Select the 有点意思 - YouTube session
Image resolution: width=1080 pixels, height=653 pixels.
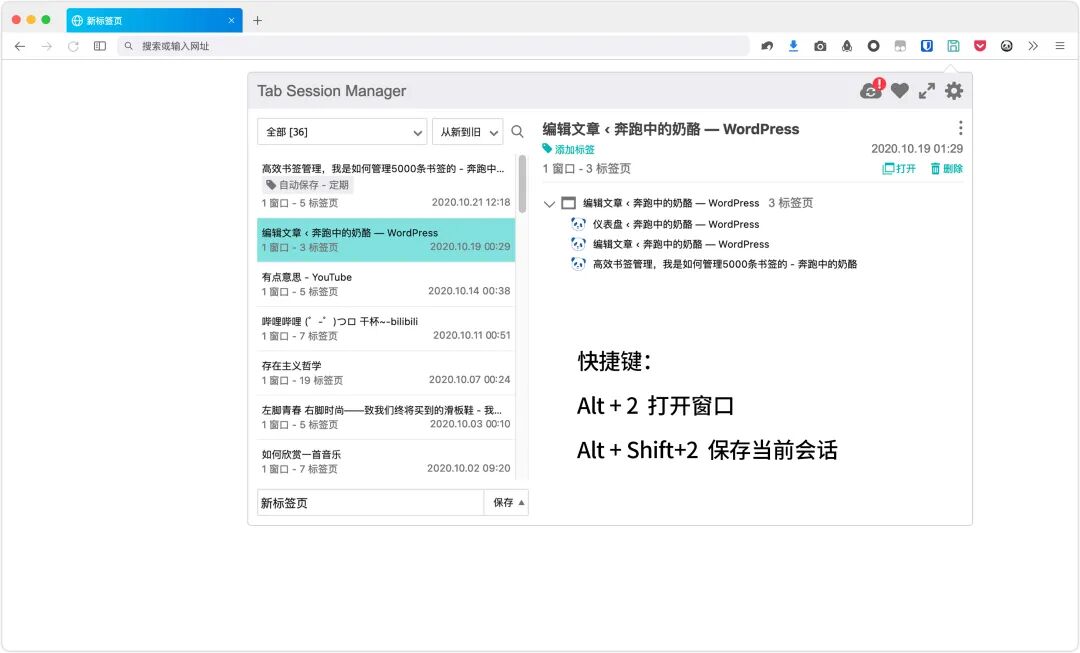tap(386, 284)
